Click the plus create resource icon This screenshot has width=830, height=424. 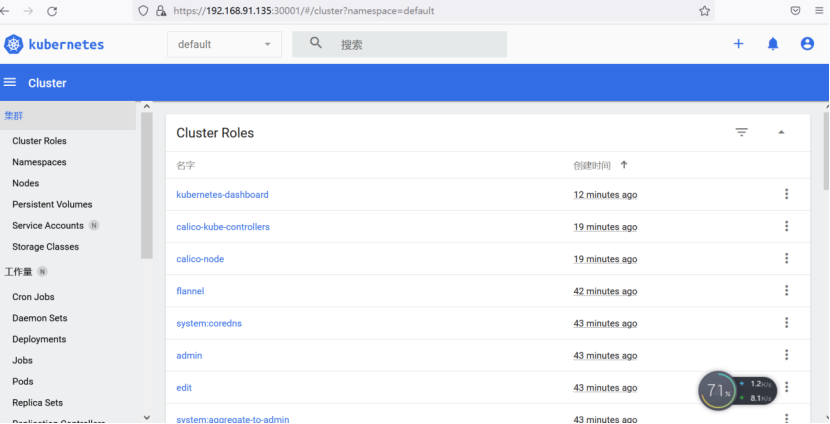(x=738, y=44)
